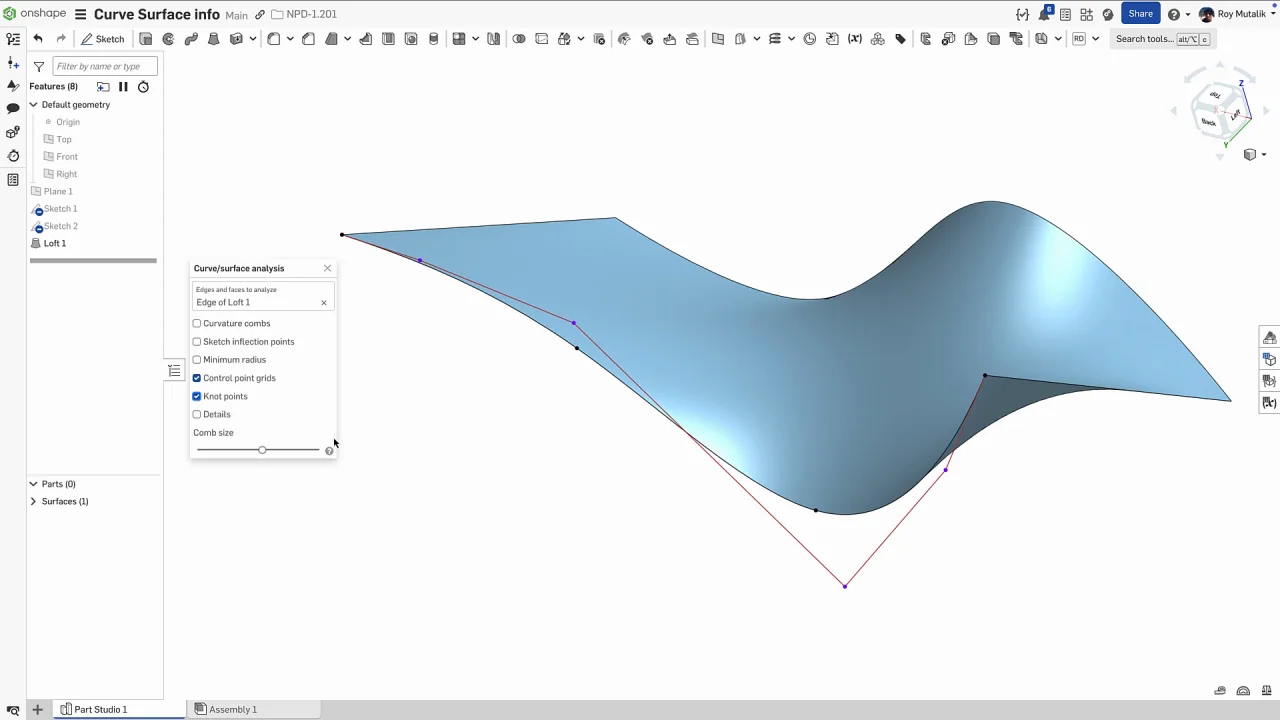Click the blue Share button
Image resolution: width=1280 pixels, height=720 pixels.
1140,14
